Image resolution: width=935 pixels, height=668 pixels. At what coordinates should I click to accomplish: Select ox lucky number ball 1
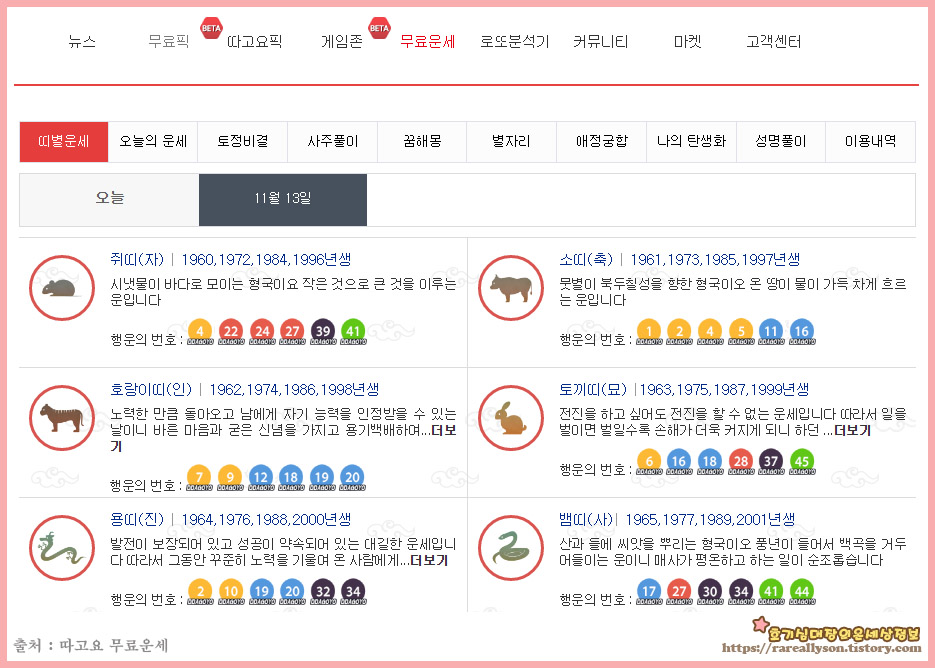point(649,332)
